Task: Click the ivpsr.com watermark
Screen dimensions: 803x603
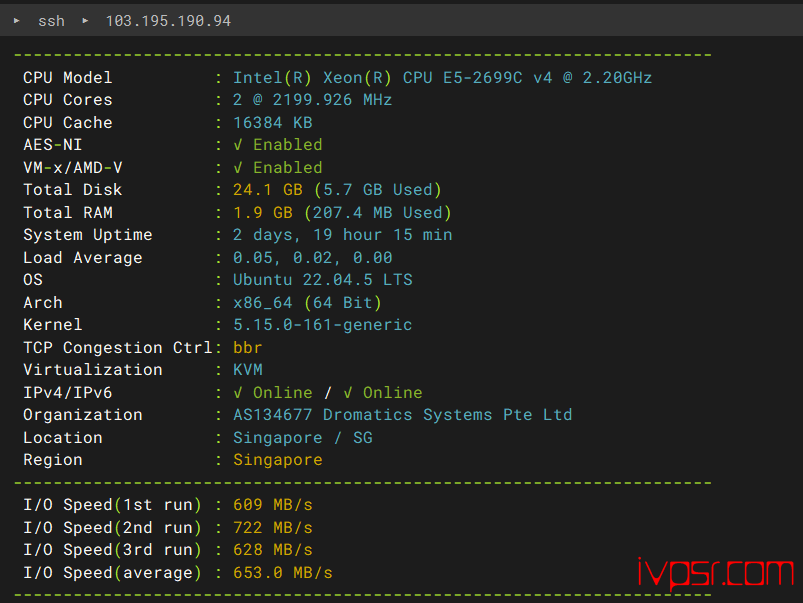Action: click(715, 573)
